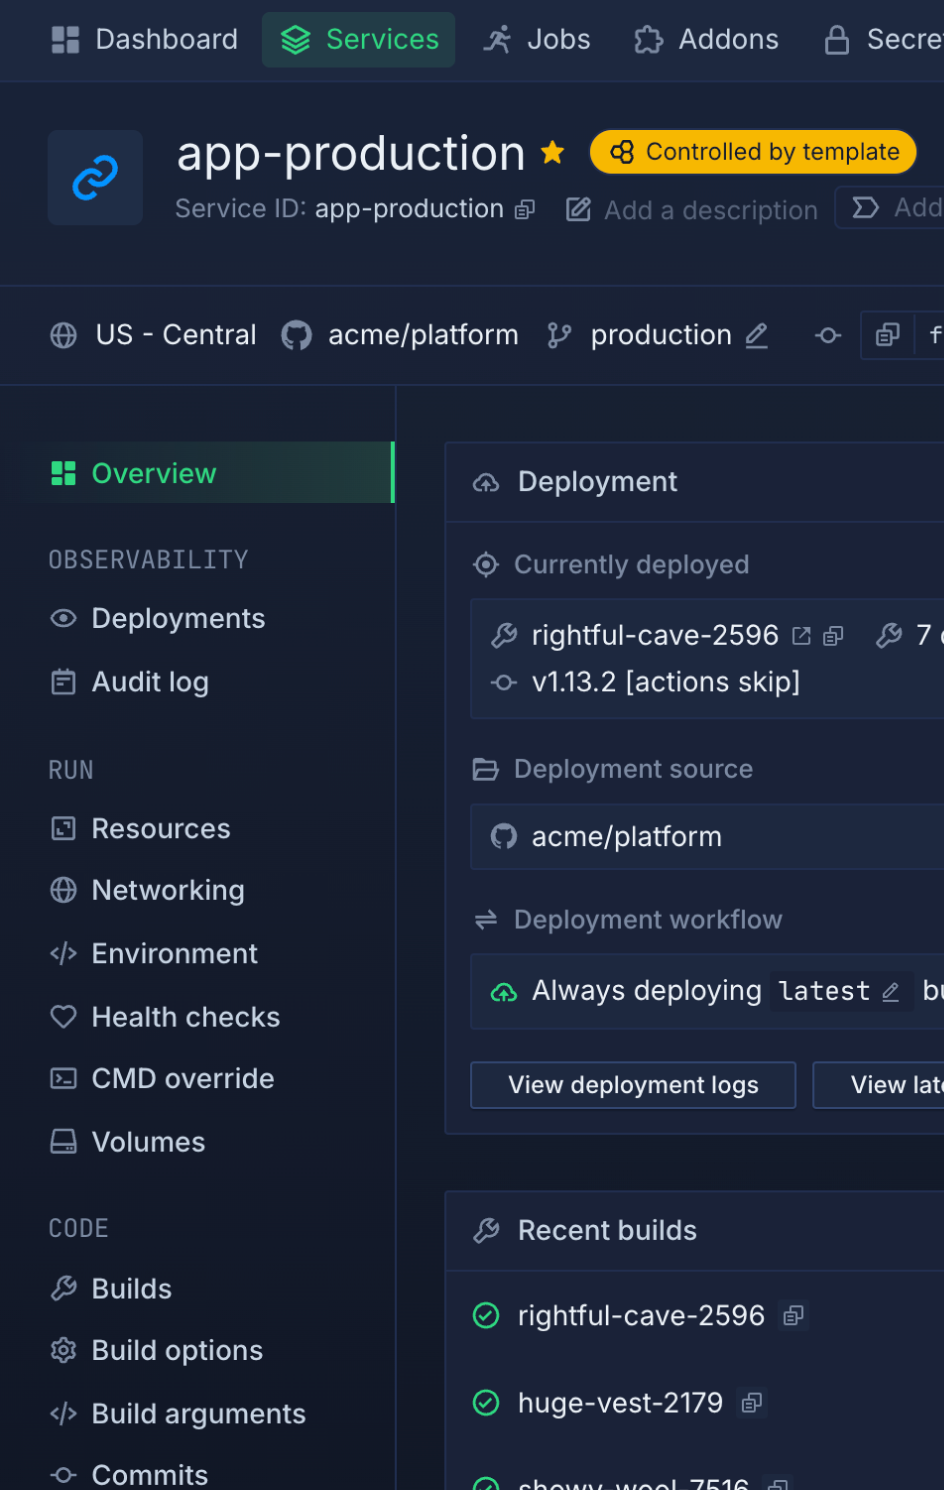
Task: Go to the Jobs tab
Action: 537,40
